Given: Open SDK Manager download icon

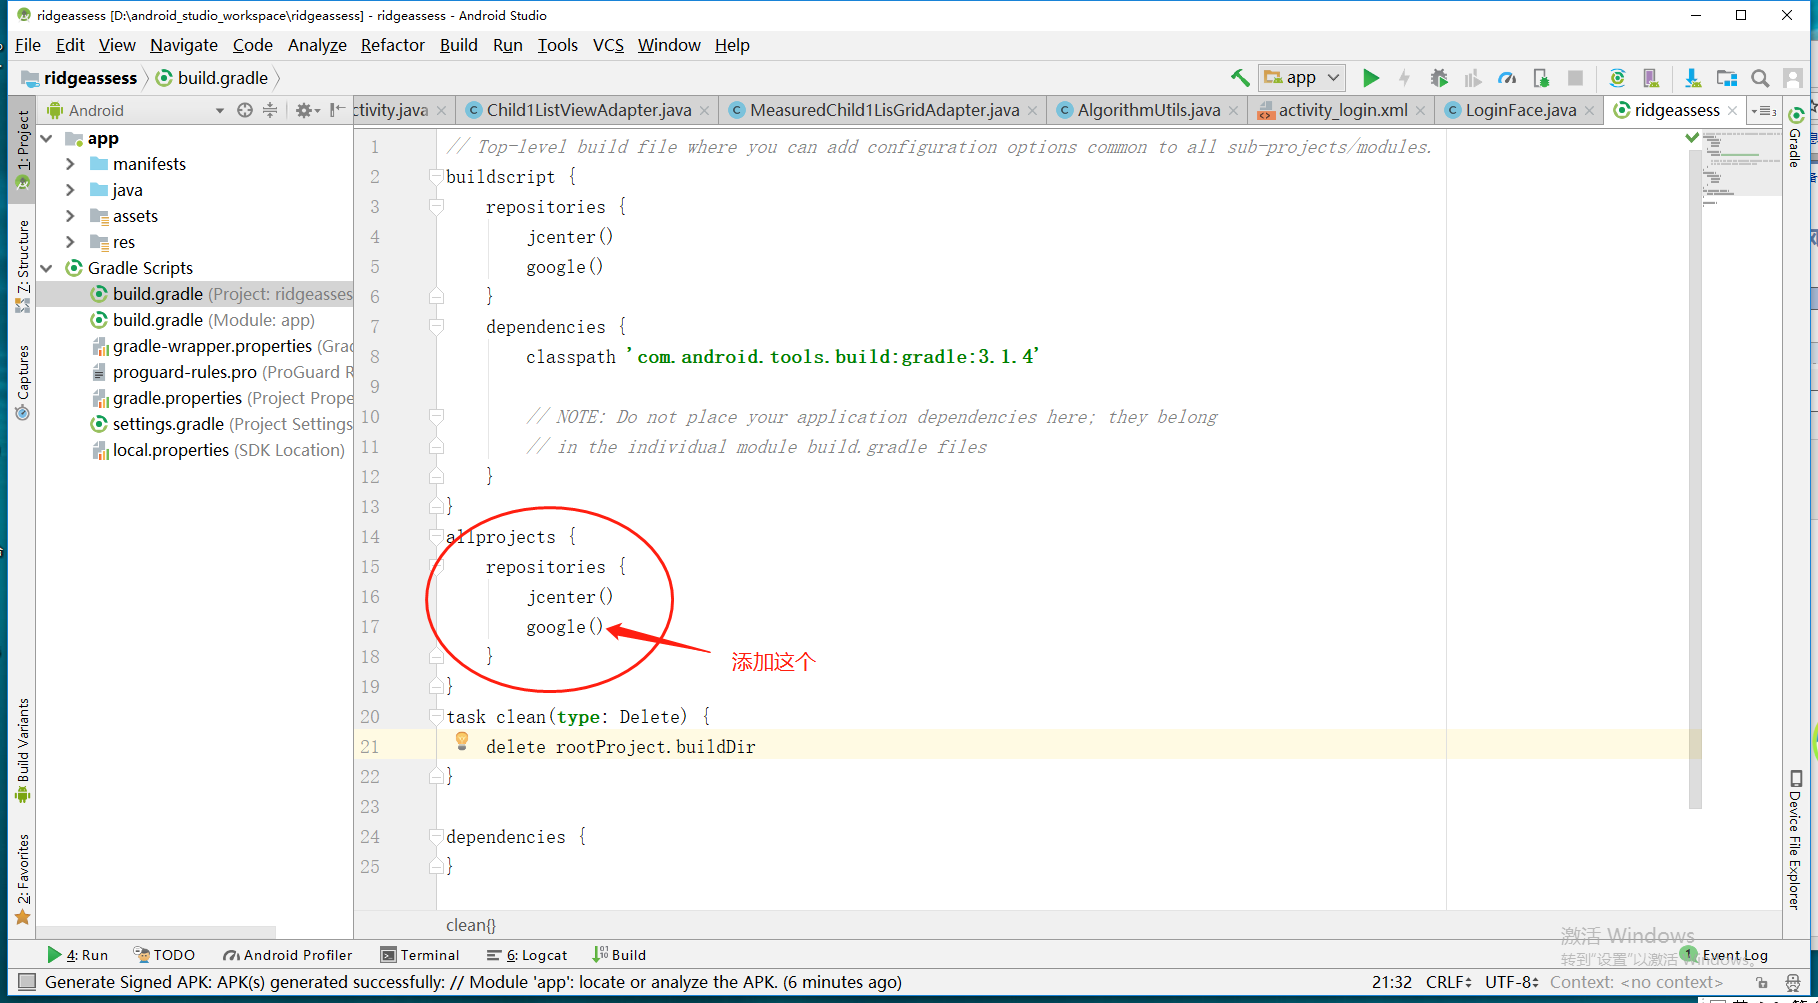Looking at the screenshot, I should tap(1692, 78).
